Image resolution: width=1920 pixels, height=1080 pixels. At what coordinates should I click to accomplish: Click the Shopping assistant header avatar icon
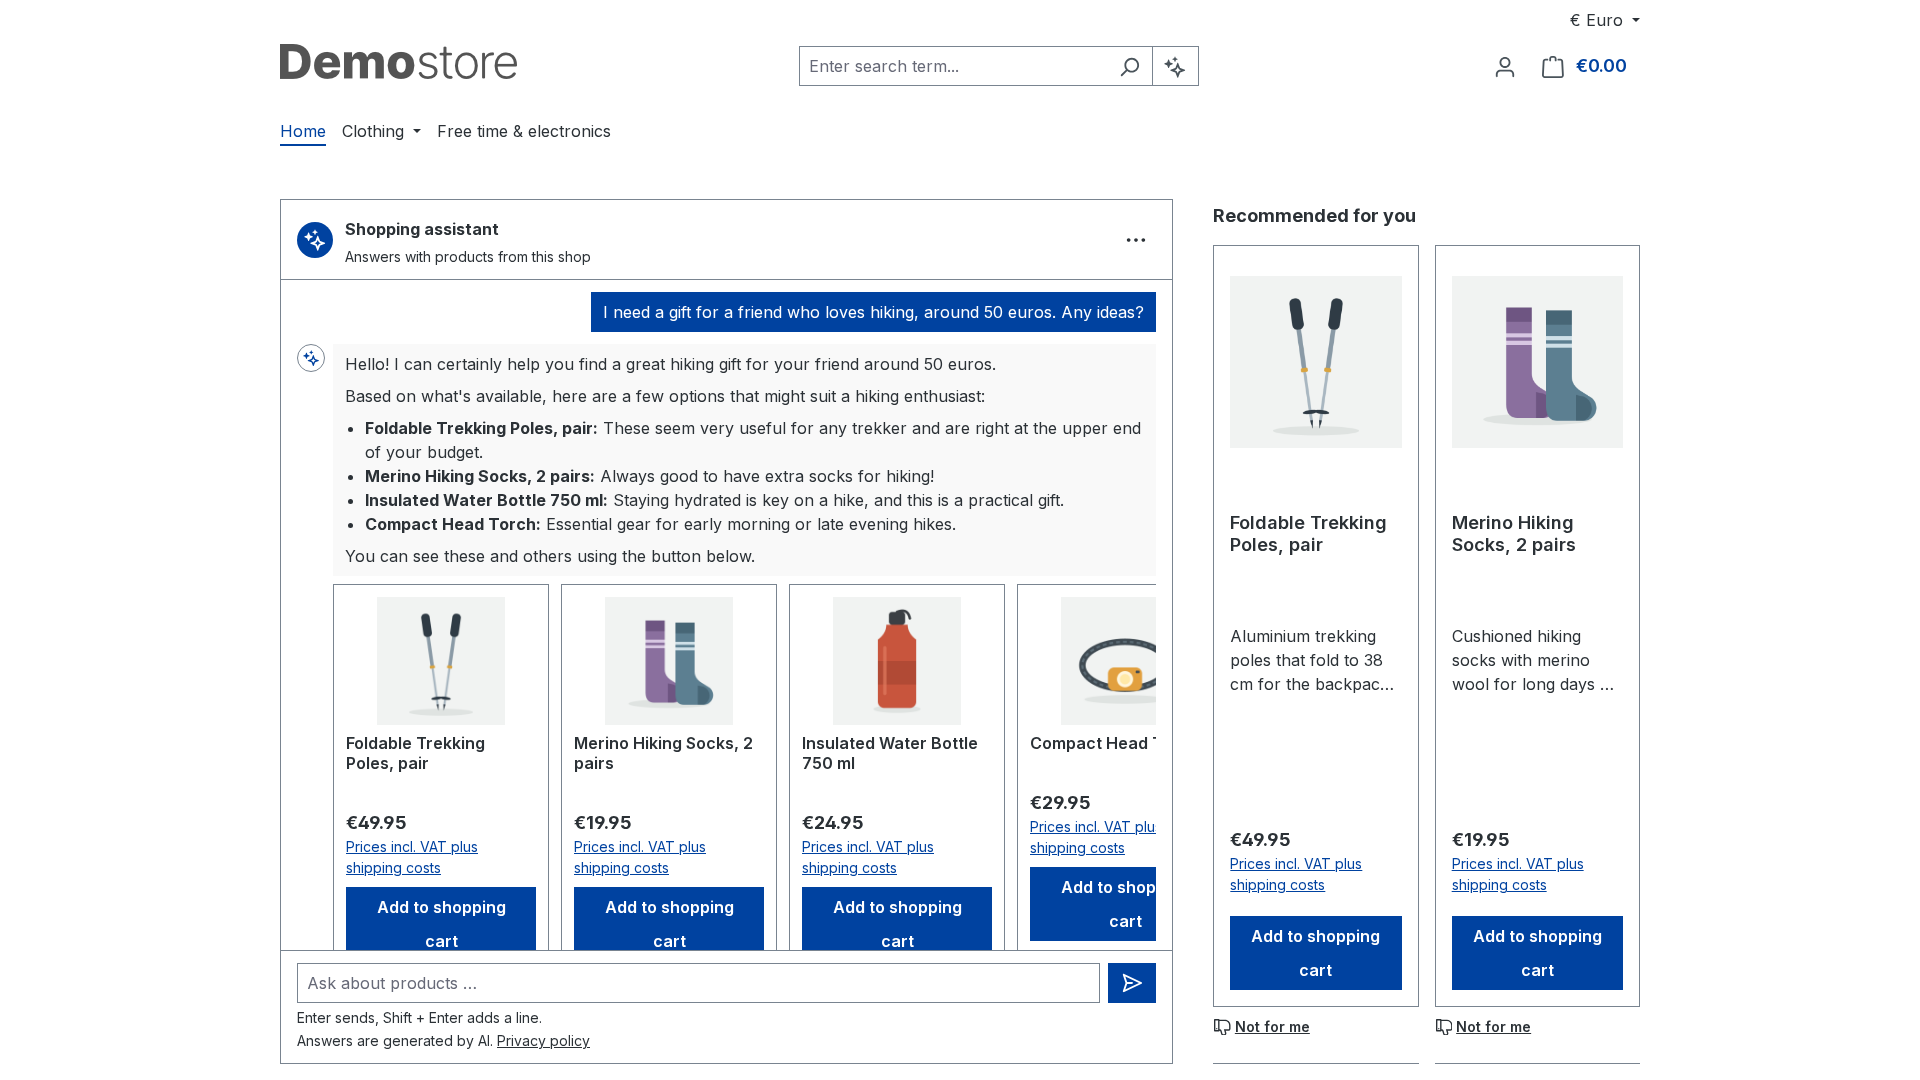(315, 240)
